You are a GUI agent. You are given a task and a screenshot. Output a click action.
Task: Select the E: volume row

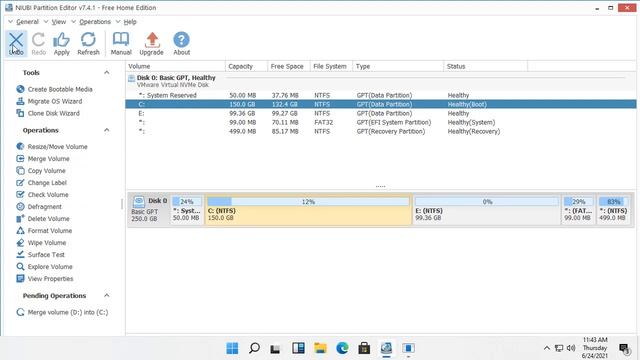point(380,113)
